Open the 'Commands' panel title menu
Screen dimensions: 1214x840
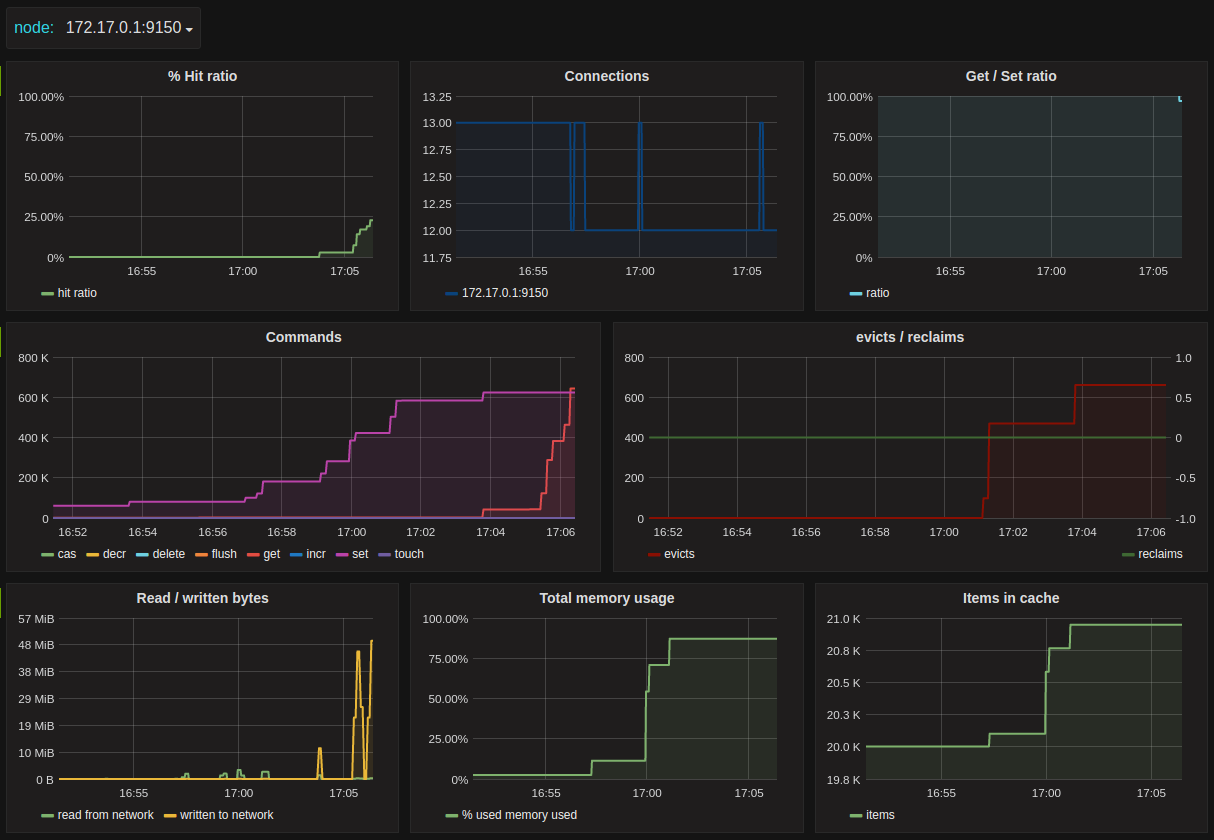pyautogui.click(x=303, y=337)
